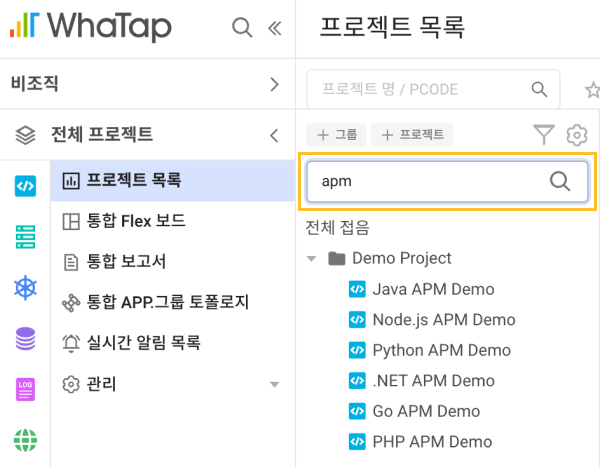Click the + 그룹 button
Screen dimensions: 600x468
point(336,135)
